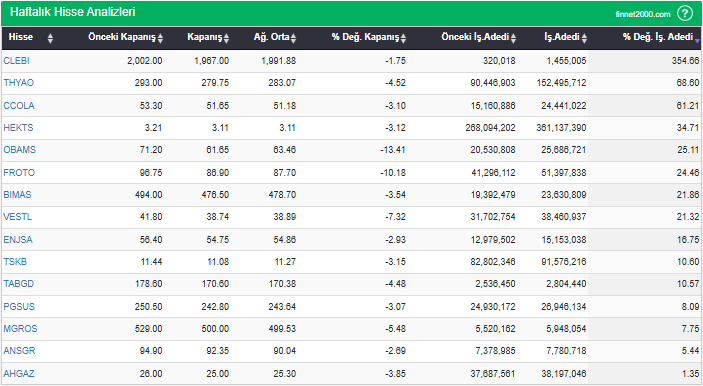703x386 pixels.
Task: Sort by Hisse column arrows
Action: click(x=50, y=39)
